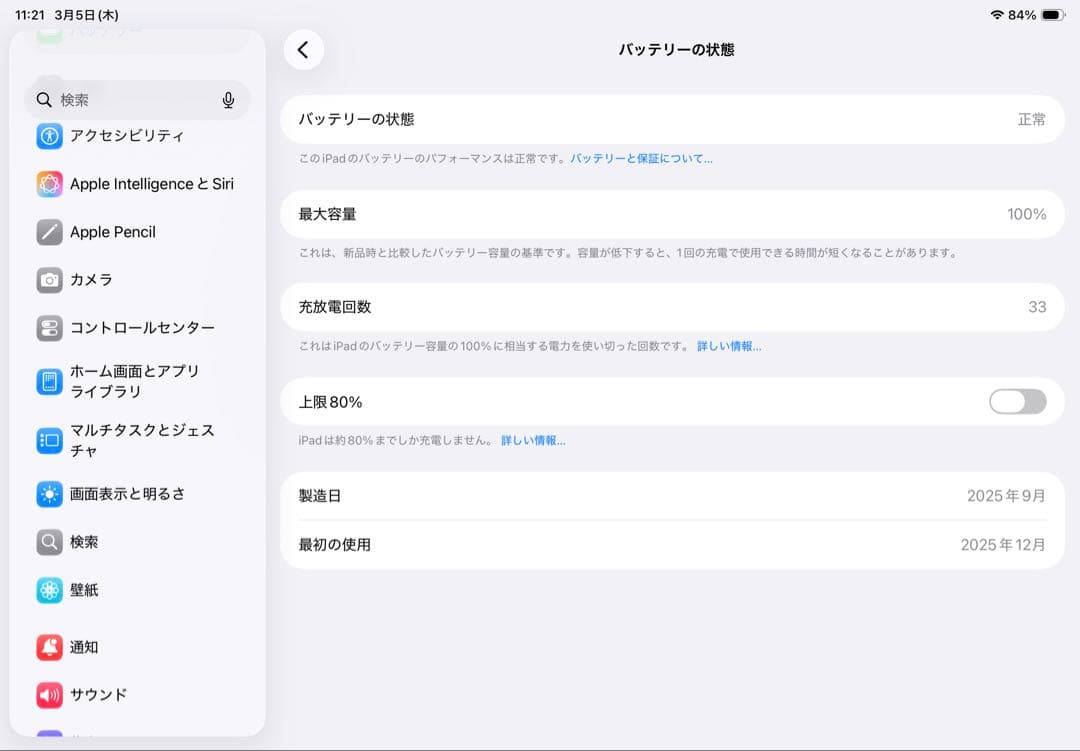The width and height of the screenshot is (1080, 751).
Task: Select 壁紙 in sidebar
Action: 138,590
